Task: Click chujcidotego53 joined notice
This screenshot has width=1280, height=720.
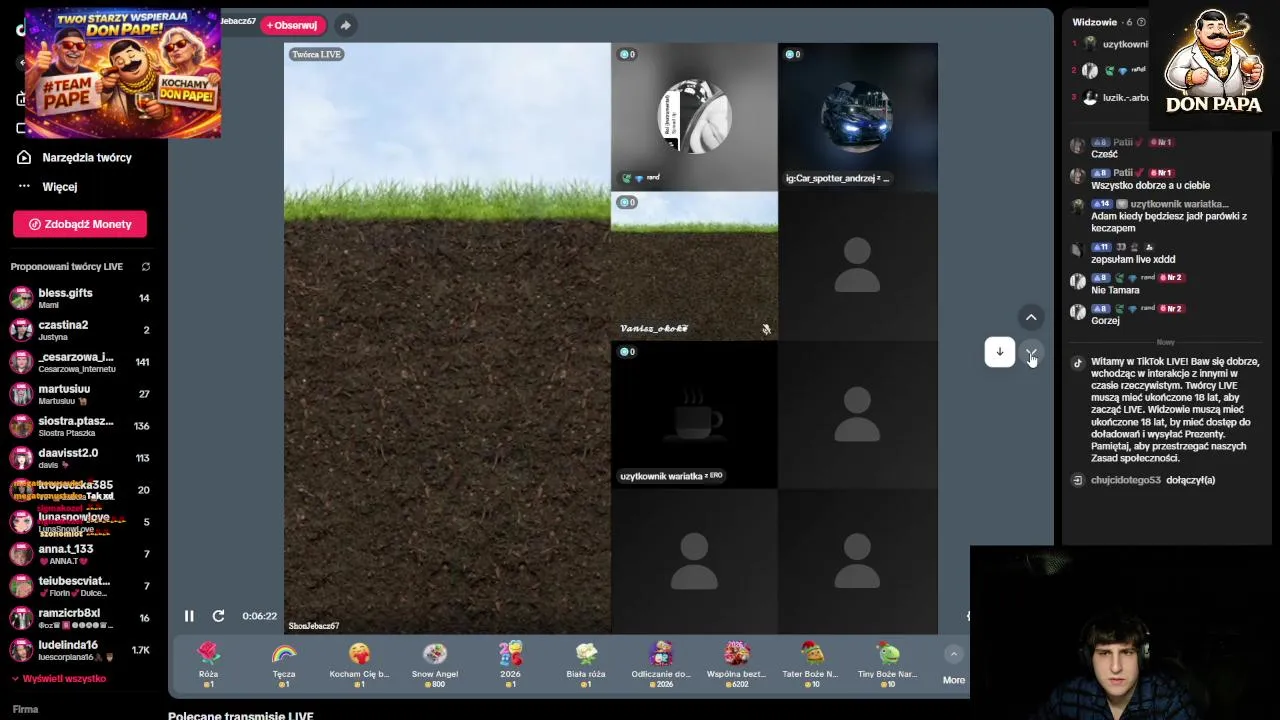Action: 1152,480
